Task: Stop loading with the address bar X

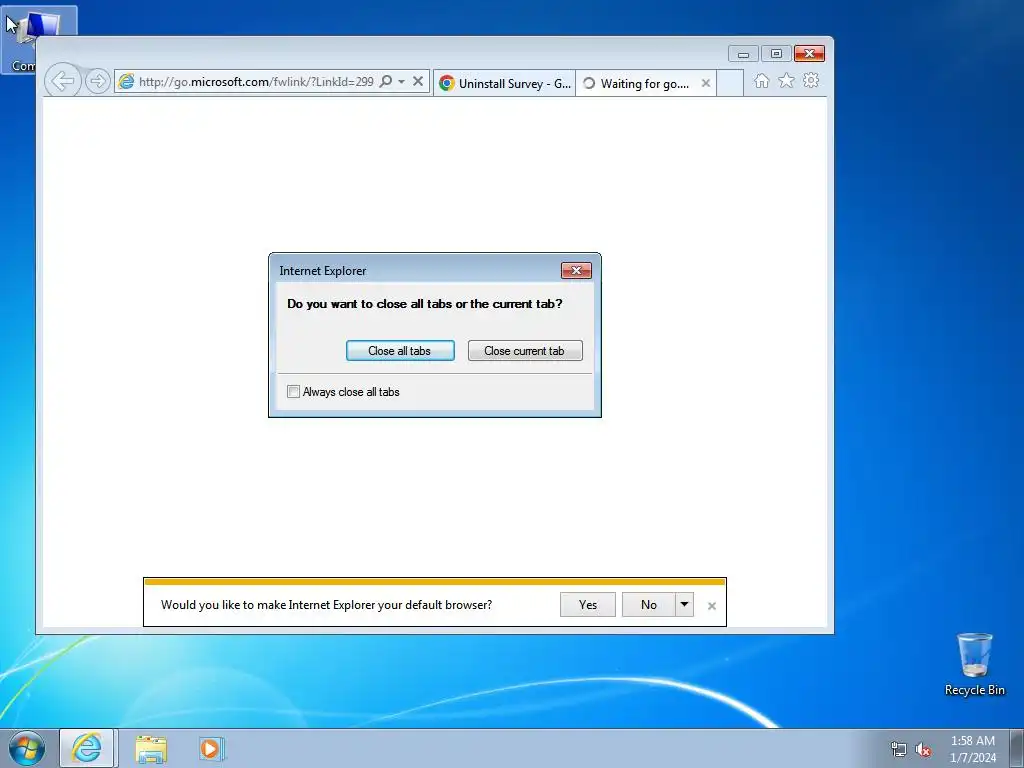Action: point(418,82)
